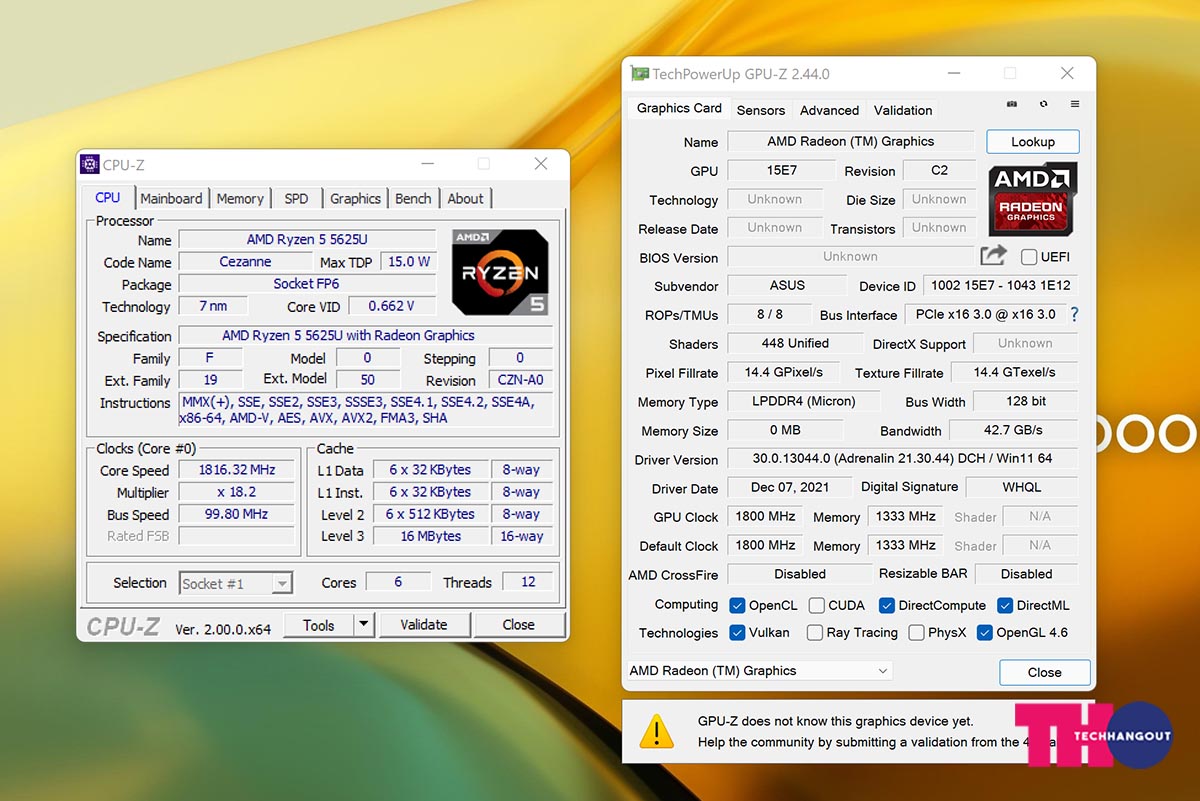Click the AMD Radeon Graphics logo
1200x801 pixels.
(x=1033, y=199)
